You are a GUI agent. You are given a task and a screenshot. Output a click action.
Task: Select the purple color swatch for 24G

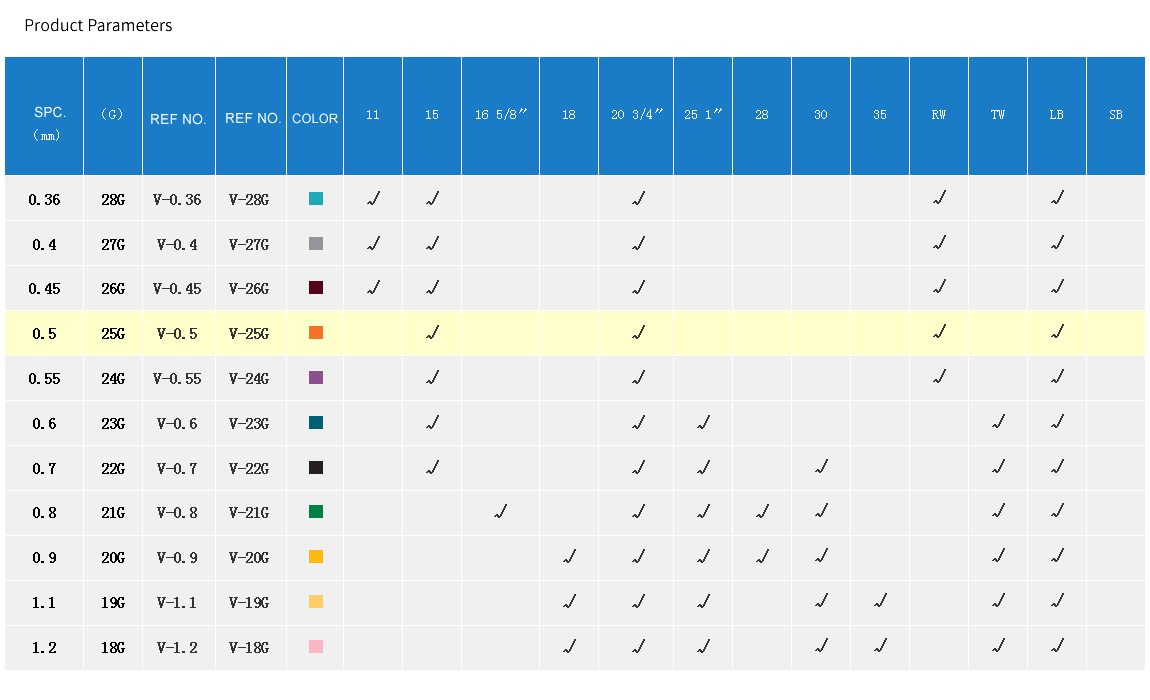[316, 378]
